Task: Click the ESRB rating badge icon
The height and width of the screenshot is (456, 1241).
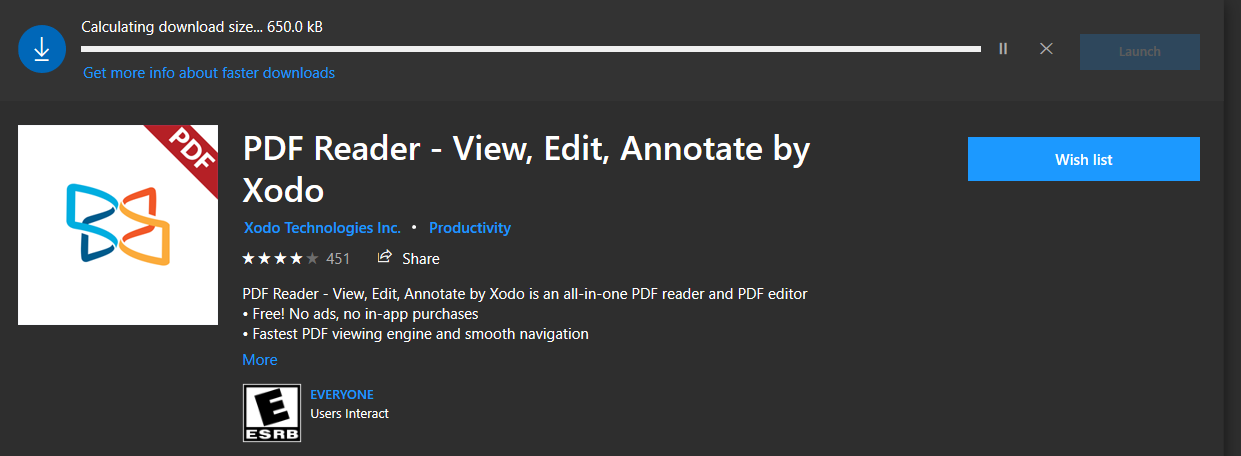Action: 272,413
